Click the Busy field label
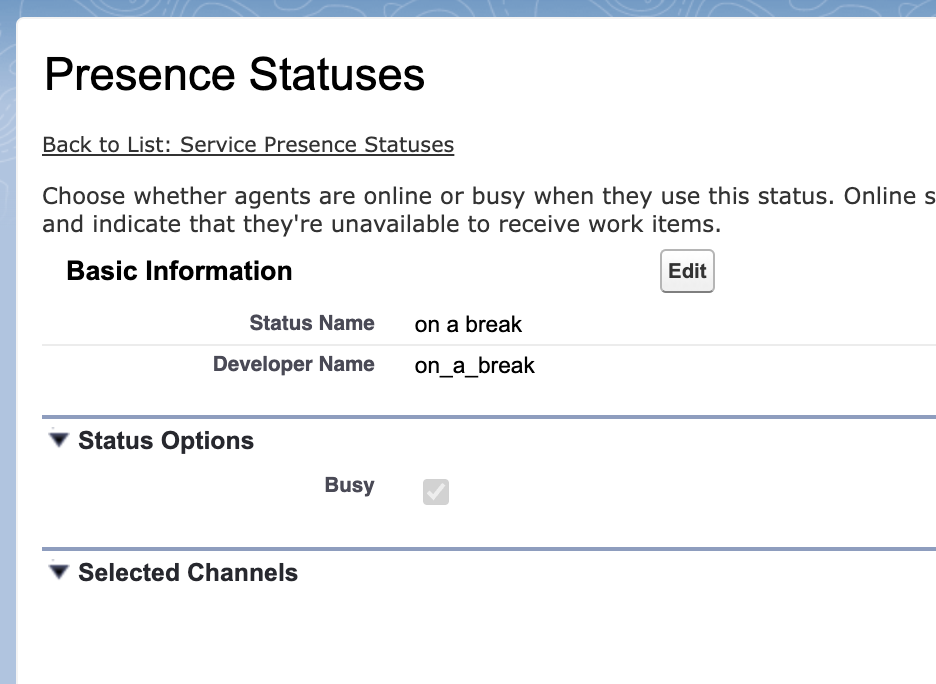This screenshot has width=936, height=684. 349,485
